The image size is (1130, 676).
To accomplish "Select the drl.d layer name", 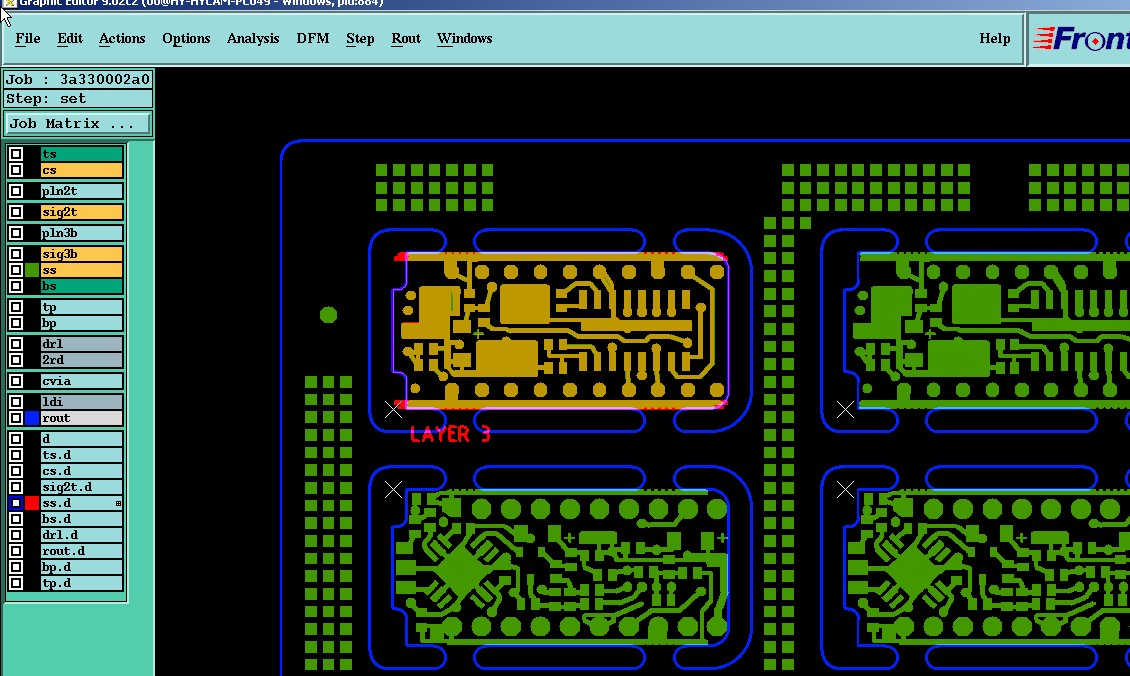I will coord(81,535).
